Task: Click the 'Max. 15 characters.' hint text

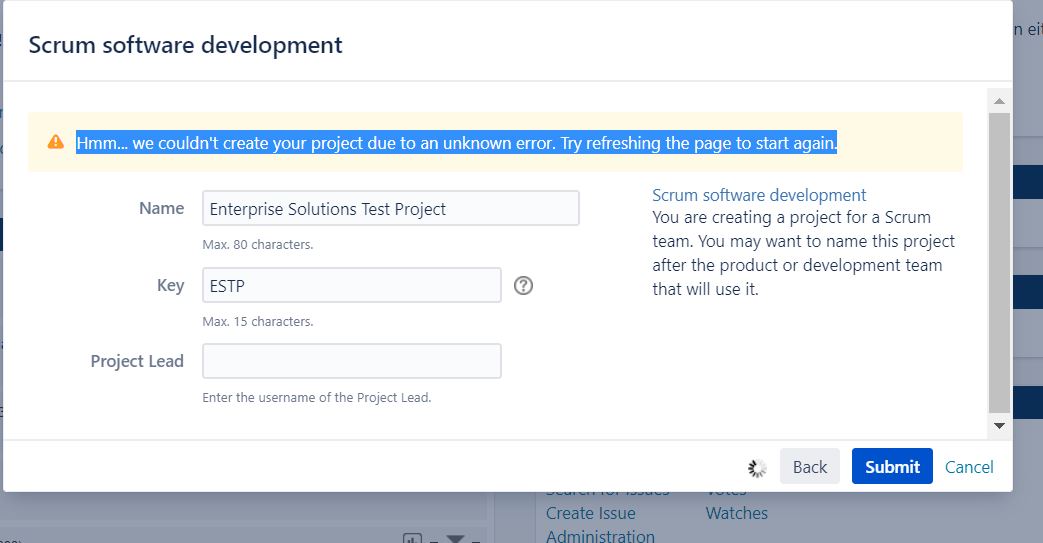Action: (x=257, y=321)
